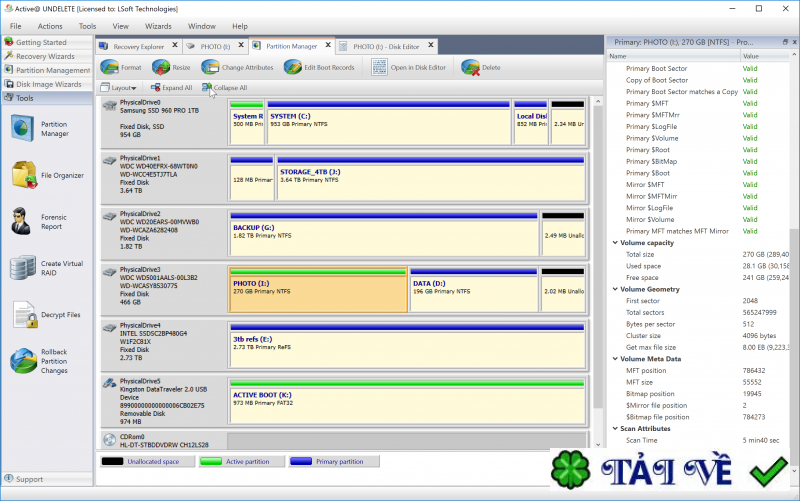Open Change Attributes from the toolbar
This screenshot has width=800, height=501.
coord(210,67)
